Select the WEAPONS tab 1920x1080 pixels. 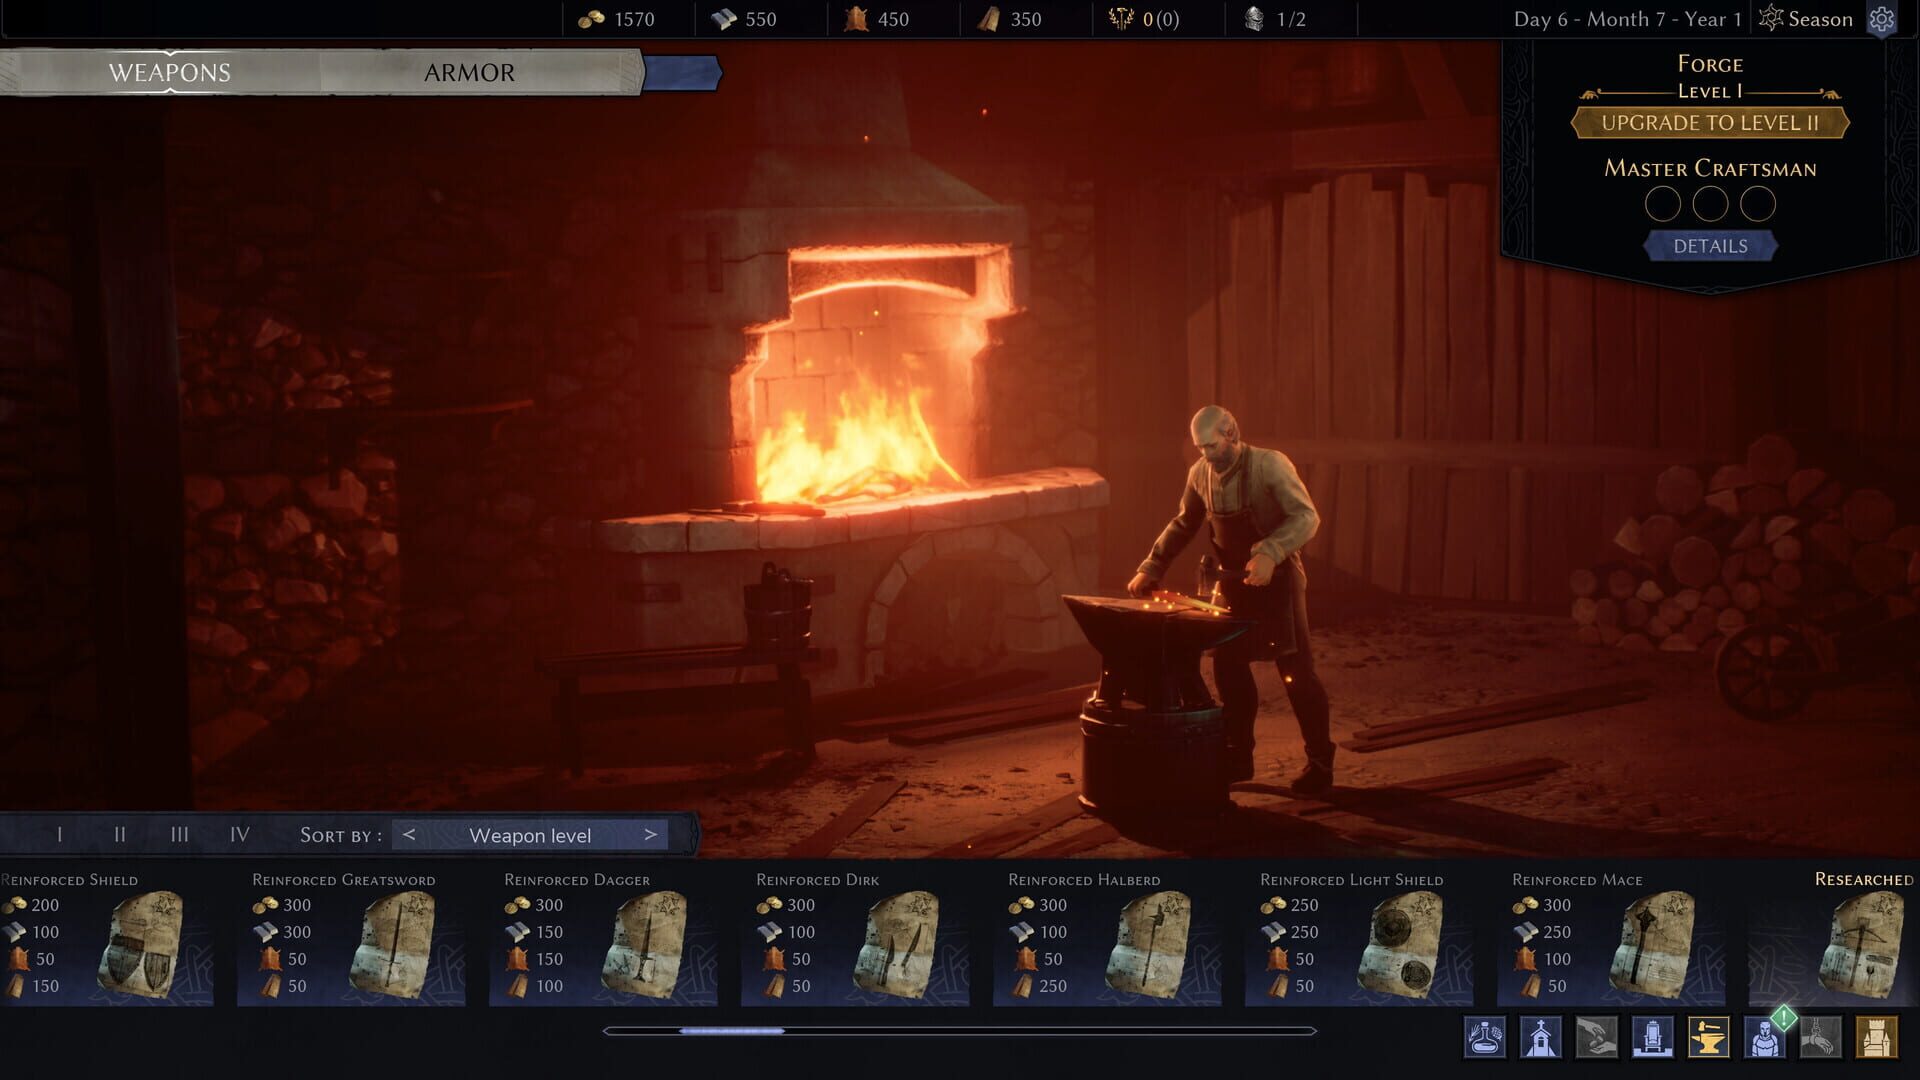click(x=171, y=72)
